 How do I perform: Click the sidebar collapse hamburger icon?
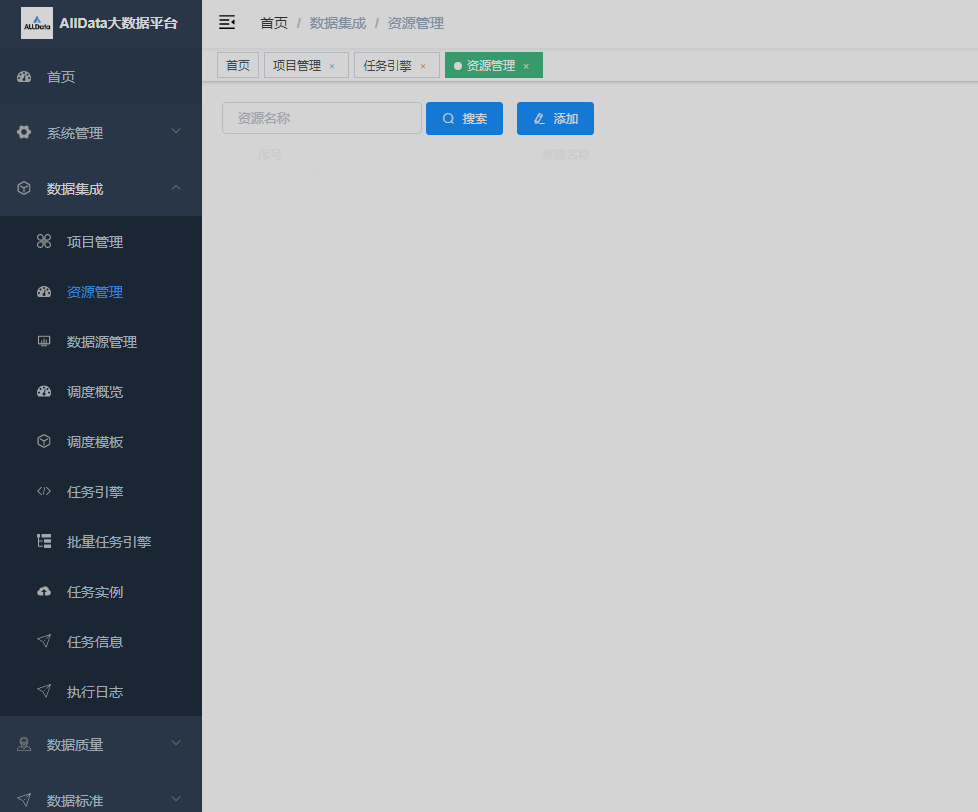[x=227, y=22]
